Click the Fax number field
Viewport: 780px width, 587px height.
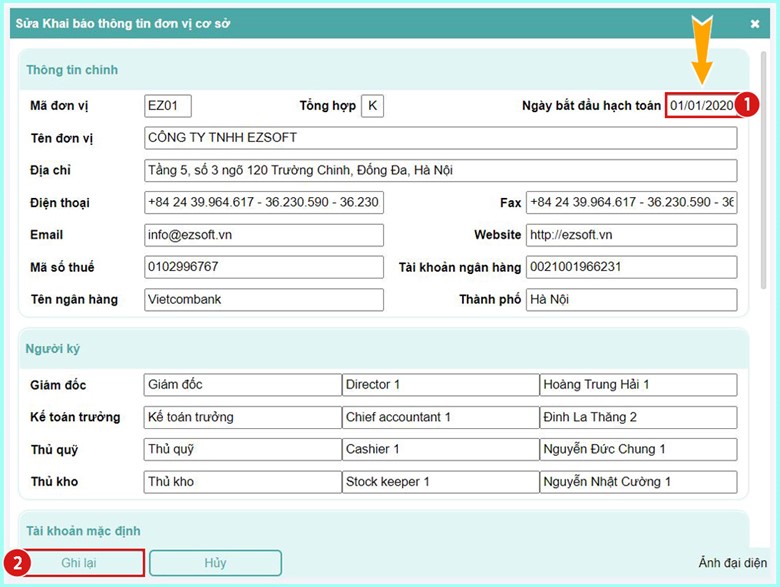(x=631, y=202)
